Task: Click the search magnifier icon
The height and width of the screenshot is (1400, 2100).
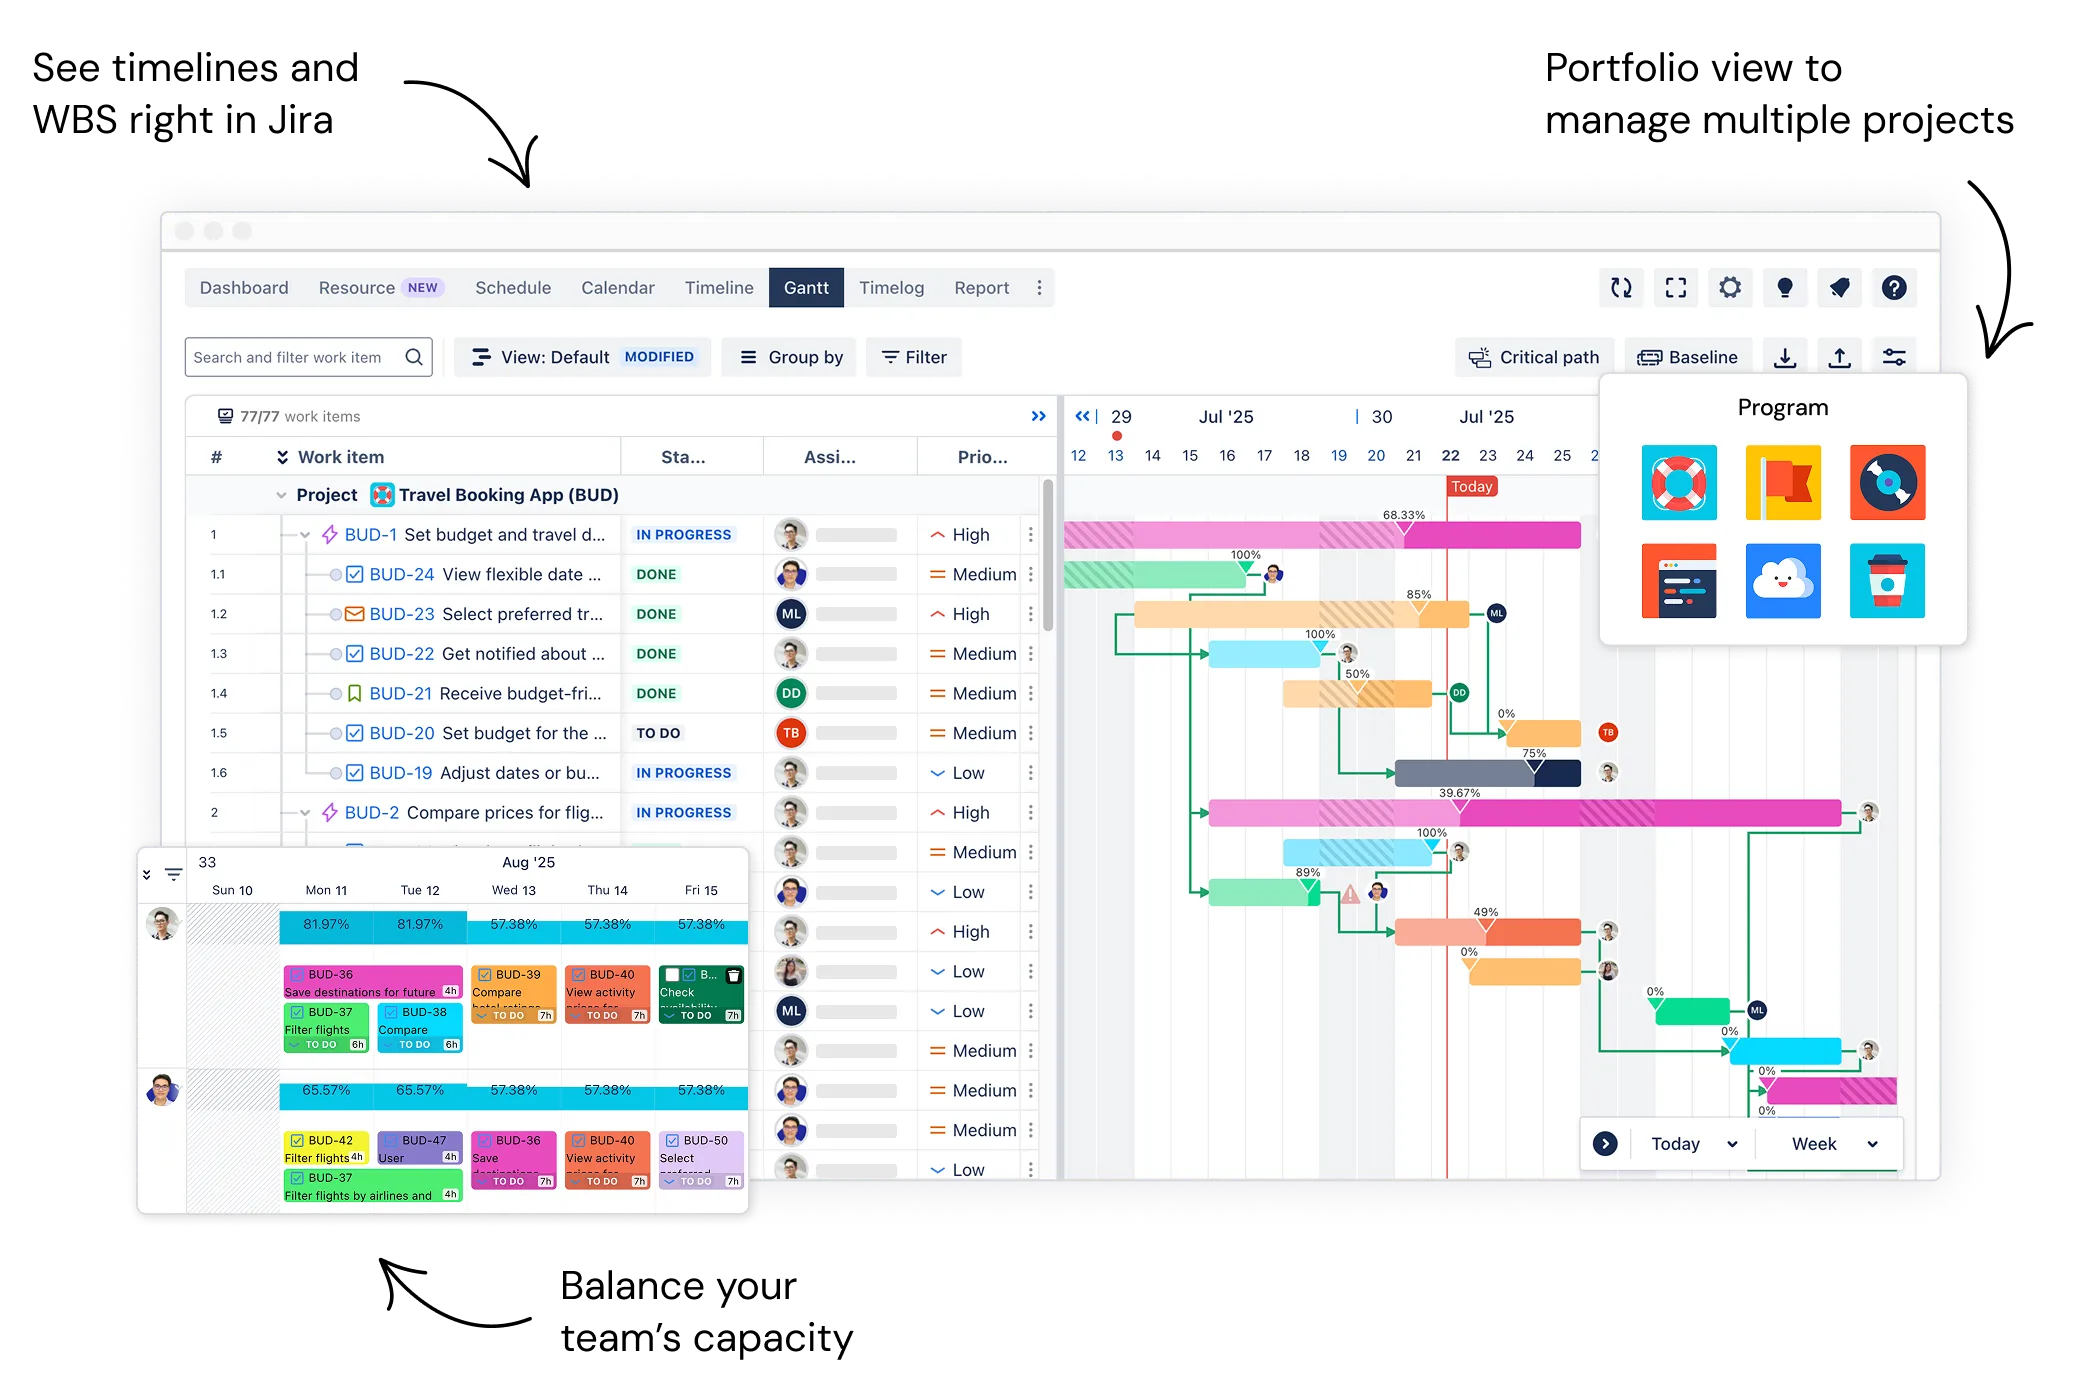Action: [x=414, y=357]
